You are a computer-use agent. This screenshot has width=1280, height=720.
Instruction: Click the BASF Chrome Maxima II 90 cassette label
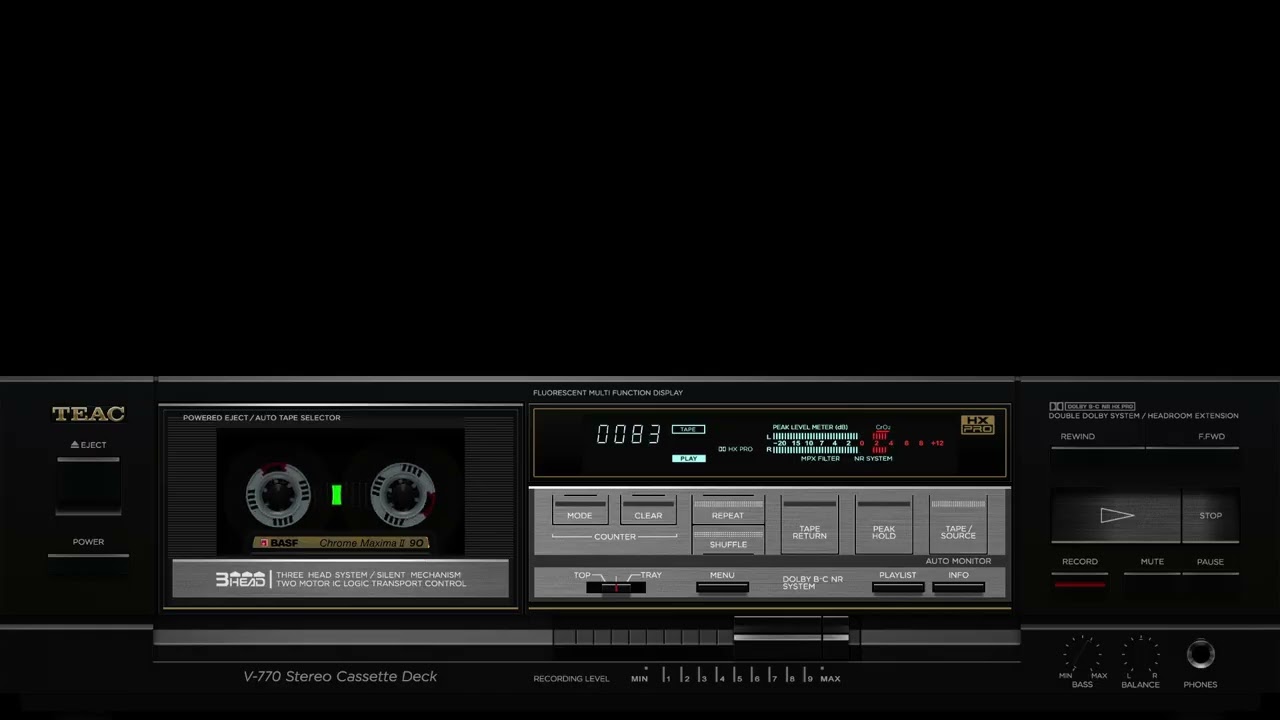341,543
